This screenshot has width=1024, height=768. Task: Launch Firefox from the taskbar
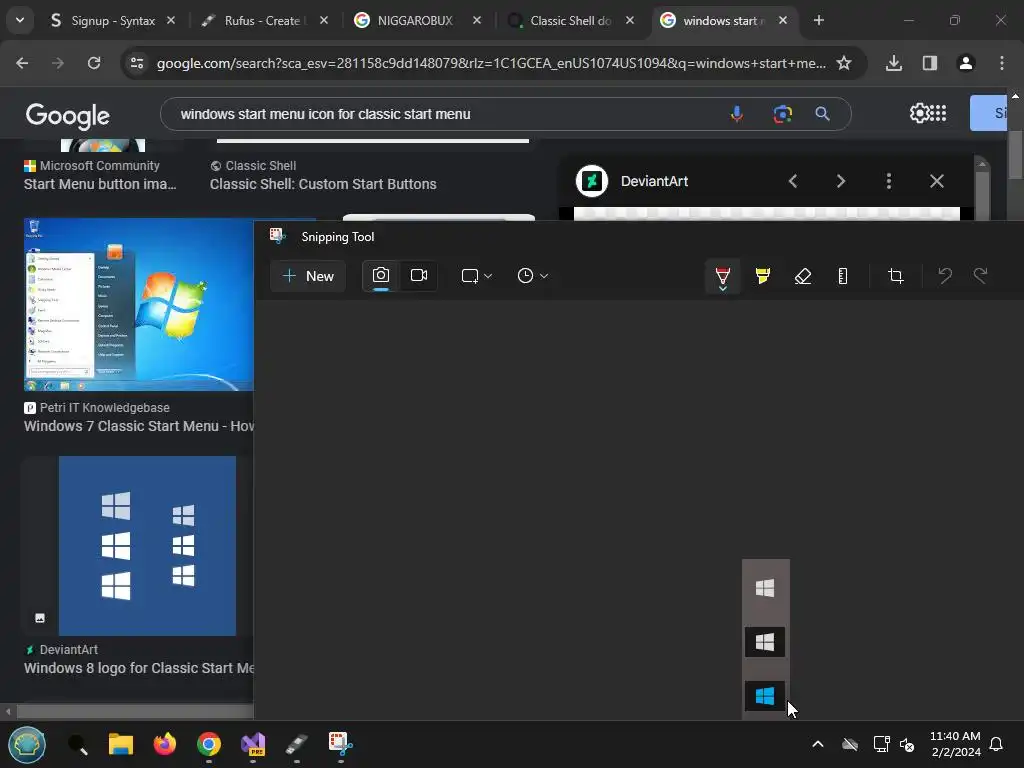click(x=165, y=744)
